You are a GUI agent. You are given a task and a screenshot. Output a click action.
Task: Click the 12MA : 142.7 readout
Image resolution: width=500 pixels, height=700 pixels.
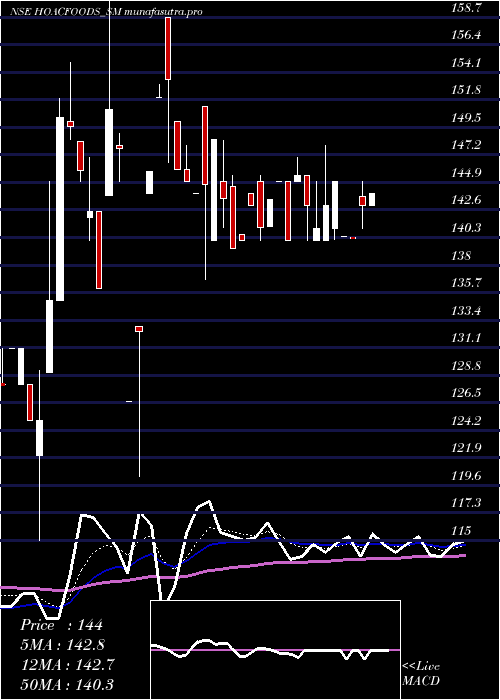pos(67,665)
